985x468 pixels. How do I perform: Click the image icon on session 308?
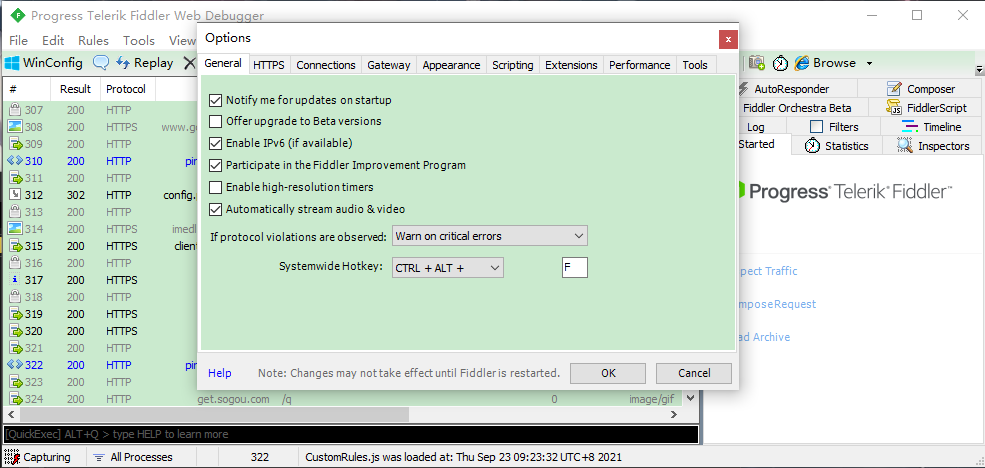(x=14, y=127)
